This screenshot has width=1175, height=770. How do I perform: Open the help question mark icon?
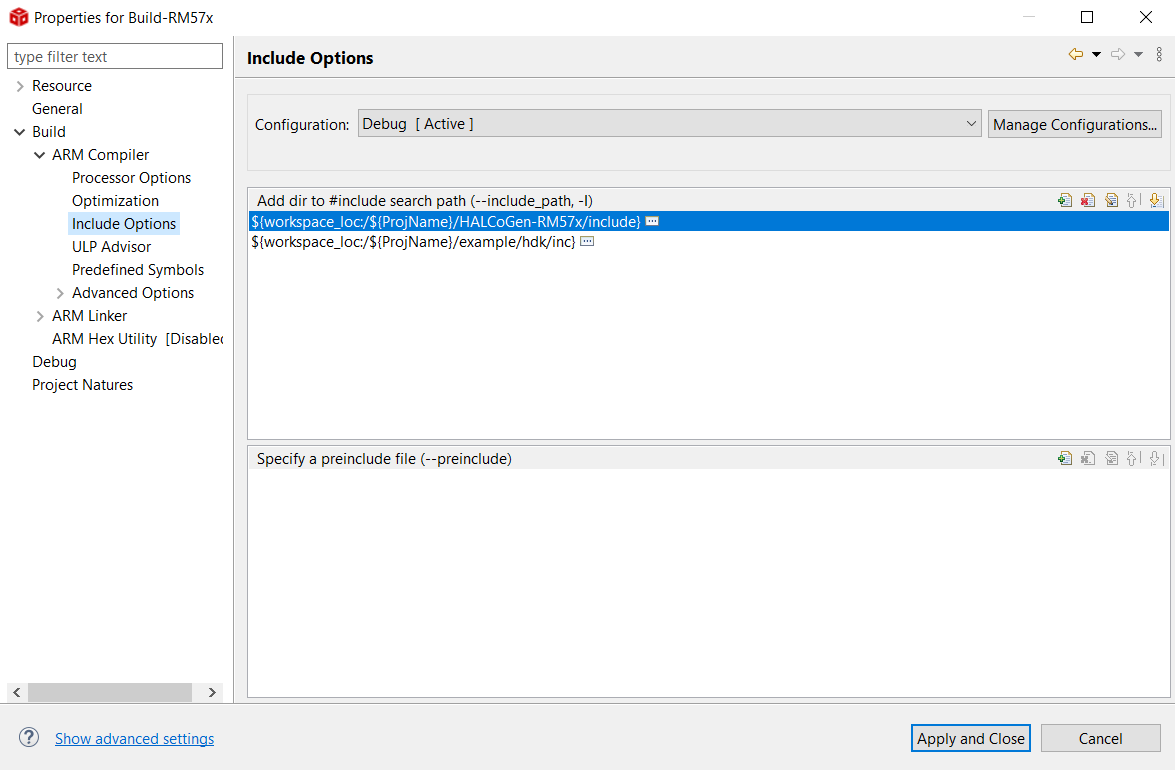[29, 738]
